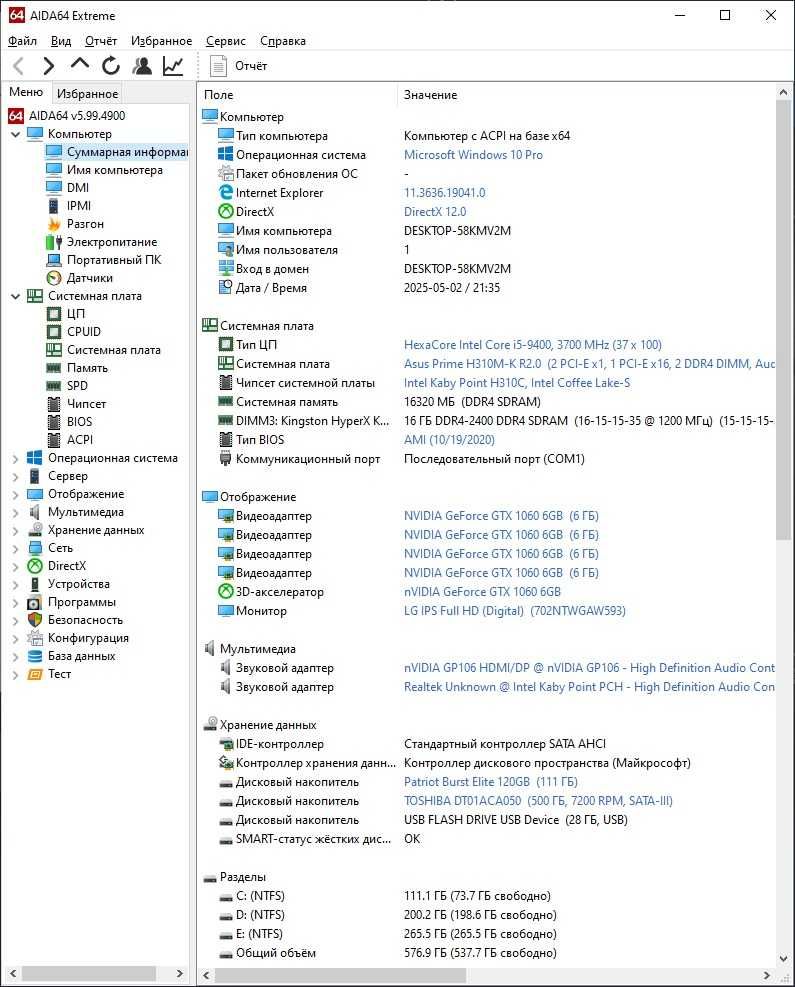Screen dimensions: 795x987
Task: Click the CPUID chip icon
Action: point(54,332)
